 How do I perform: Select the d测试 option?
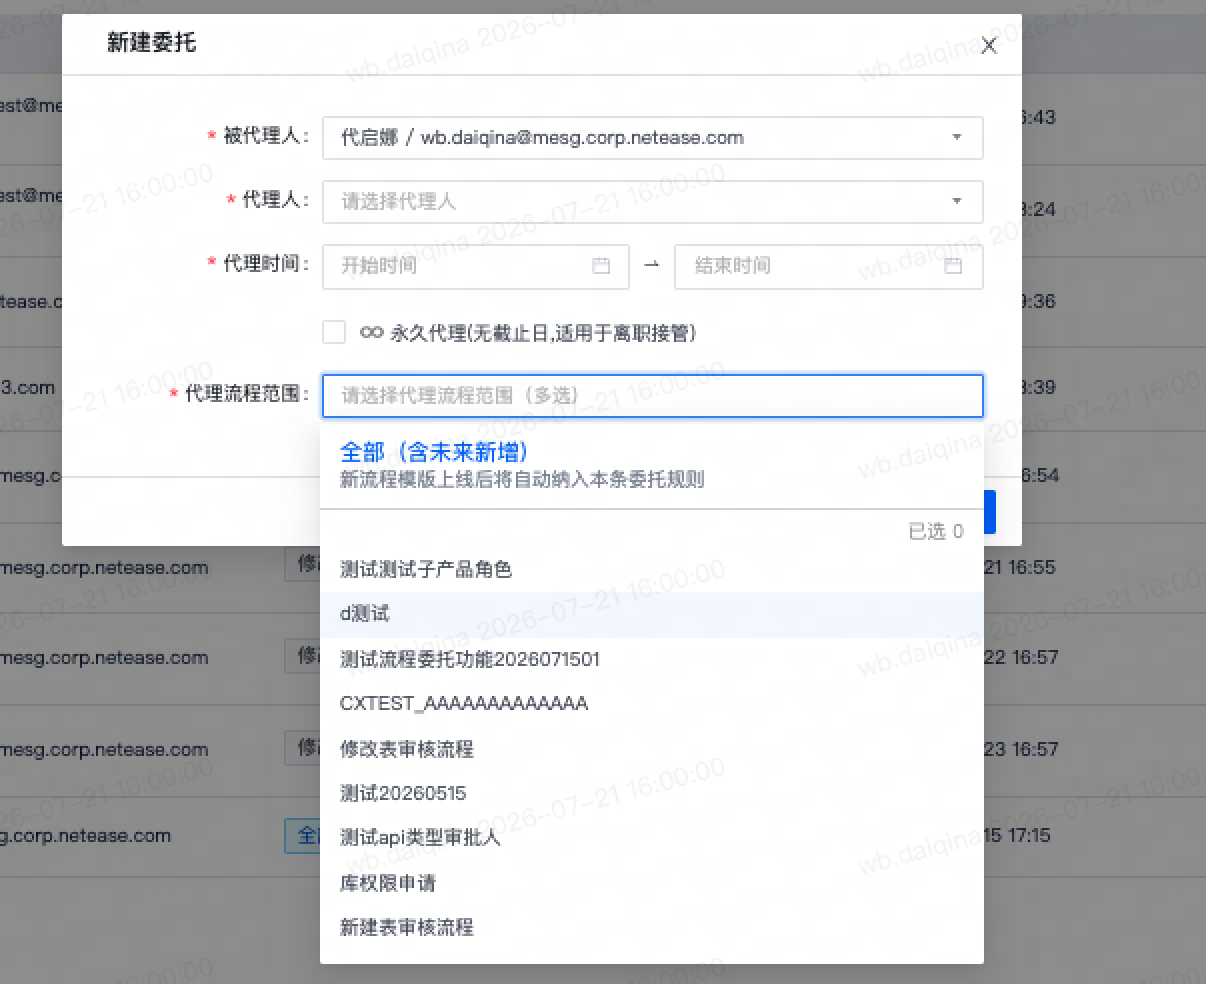pyautogui.click(x=651, y=614)
